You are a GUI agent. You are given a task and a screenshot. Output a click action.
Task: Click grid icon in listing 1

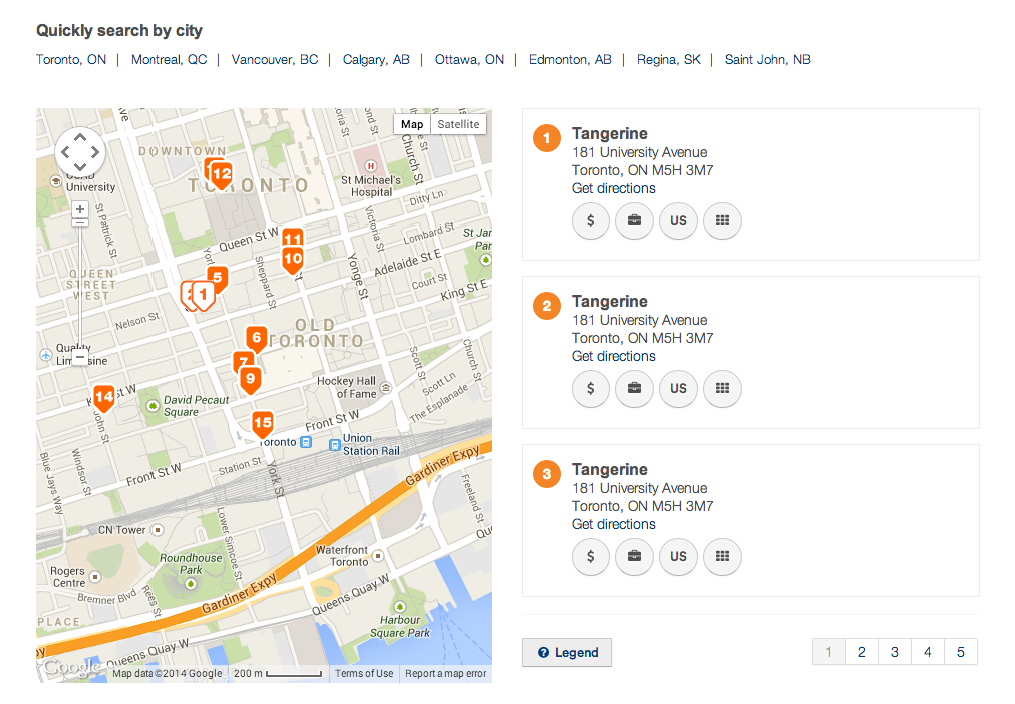(x=722, y=221)
